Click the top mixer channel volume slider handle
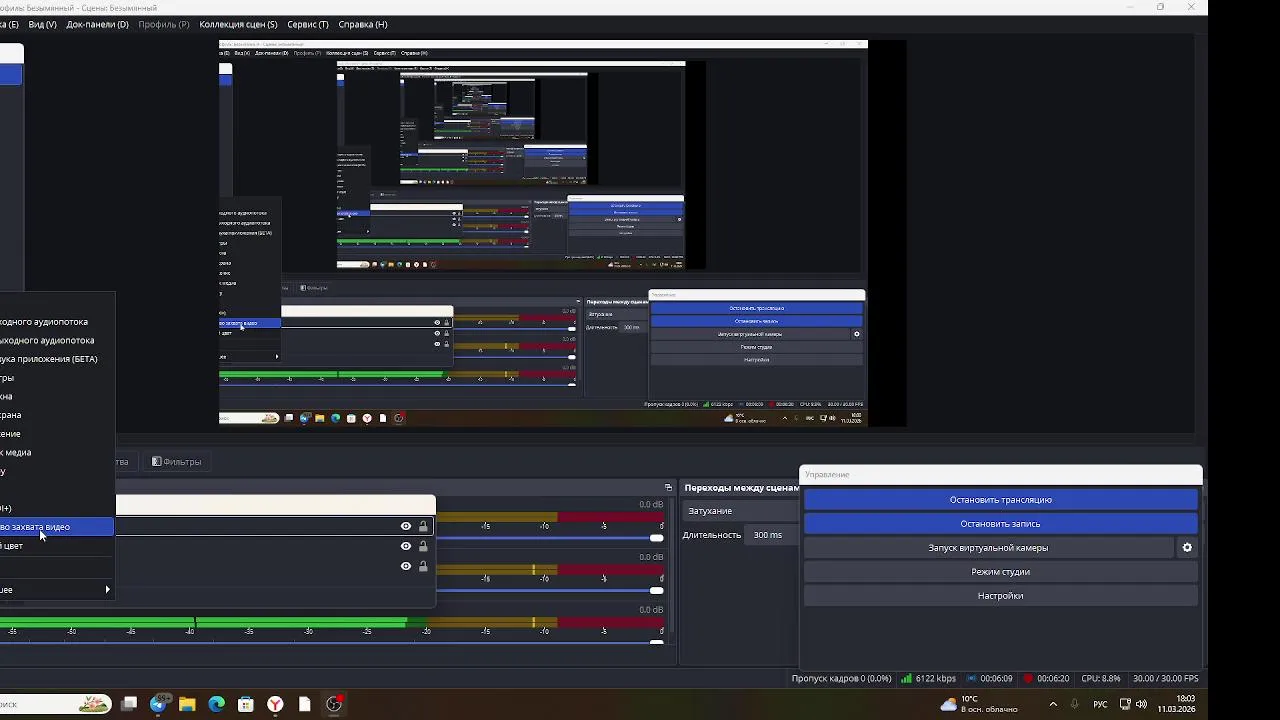Image resolution: width=1280 pixels, height=720 pixels. 656,538
